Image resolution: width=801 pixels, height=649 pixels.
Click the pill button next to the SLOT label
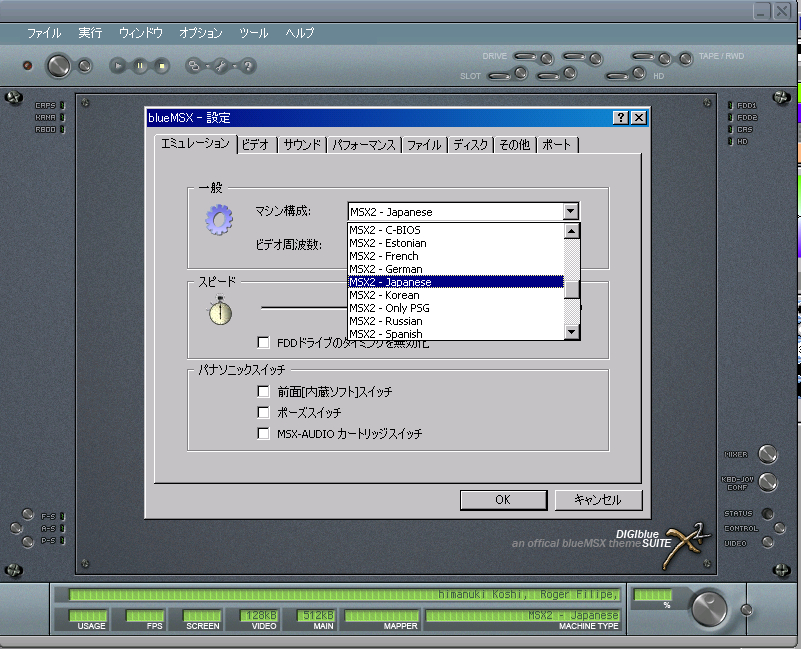pyautogui.click(x=499, y=76)
